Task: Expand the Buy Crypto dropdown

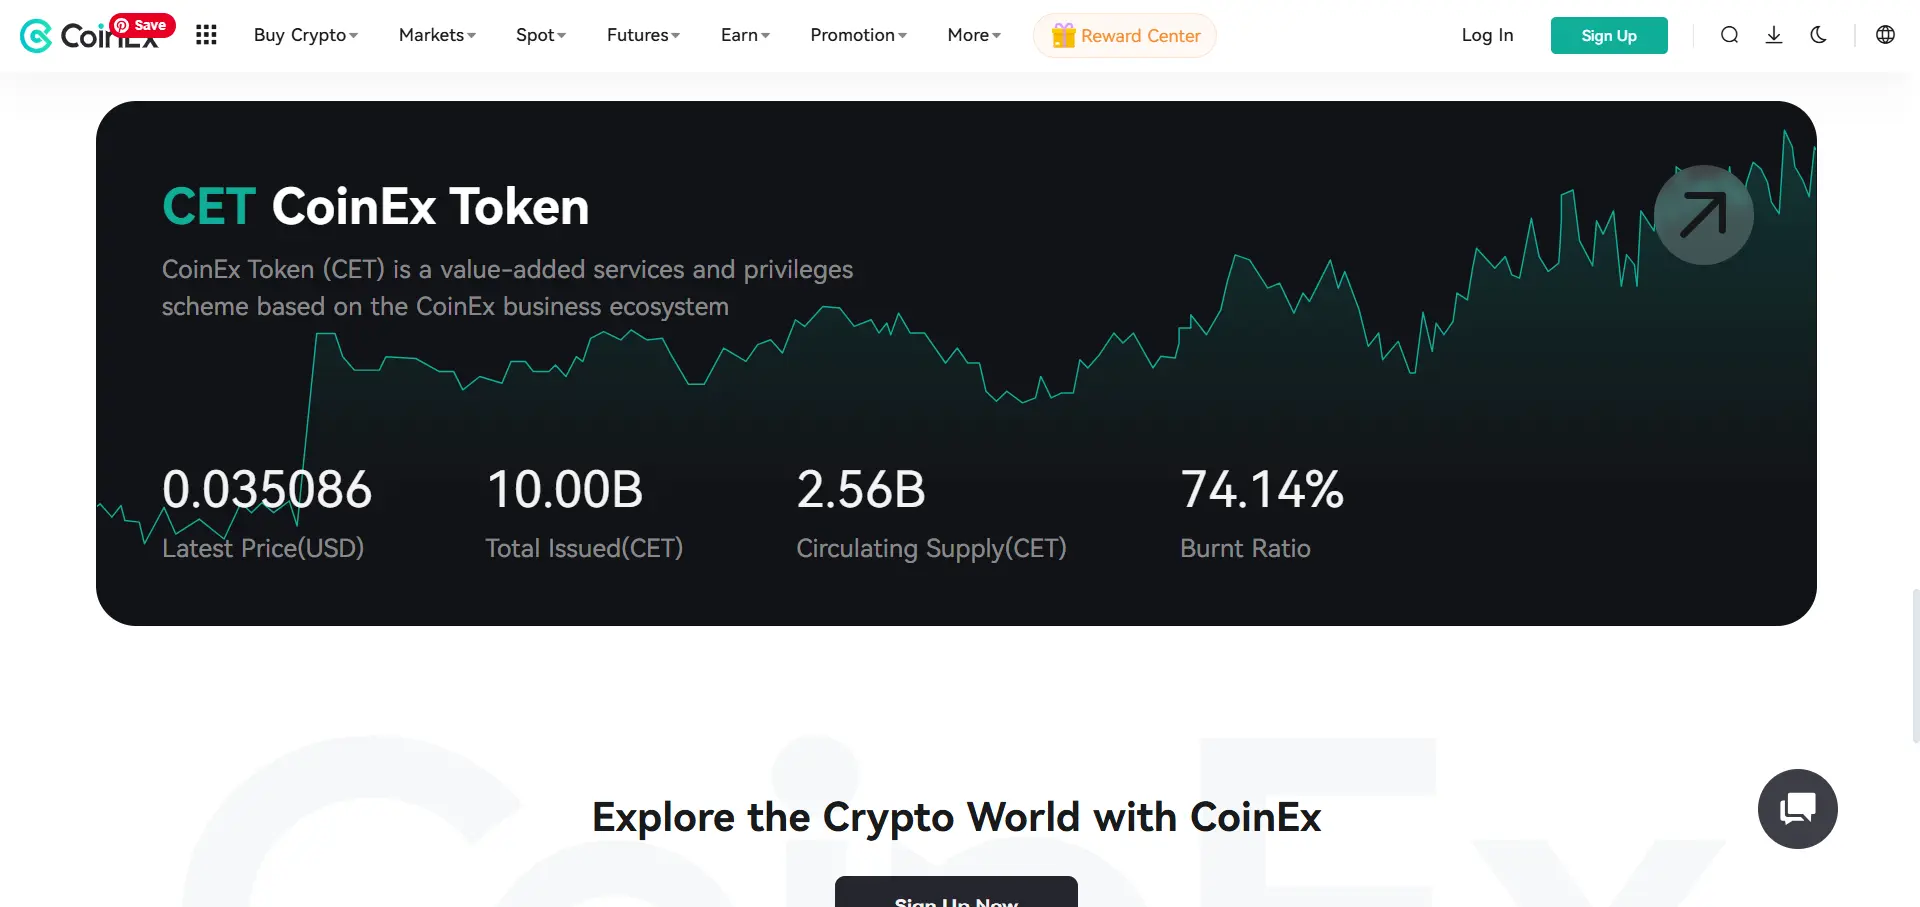Action: pyautogui.click(x=305, y=35)
